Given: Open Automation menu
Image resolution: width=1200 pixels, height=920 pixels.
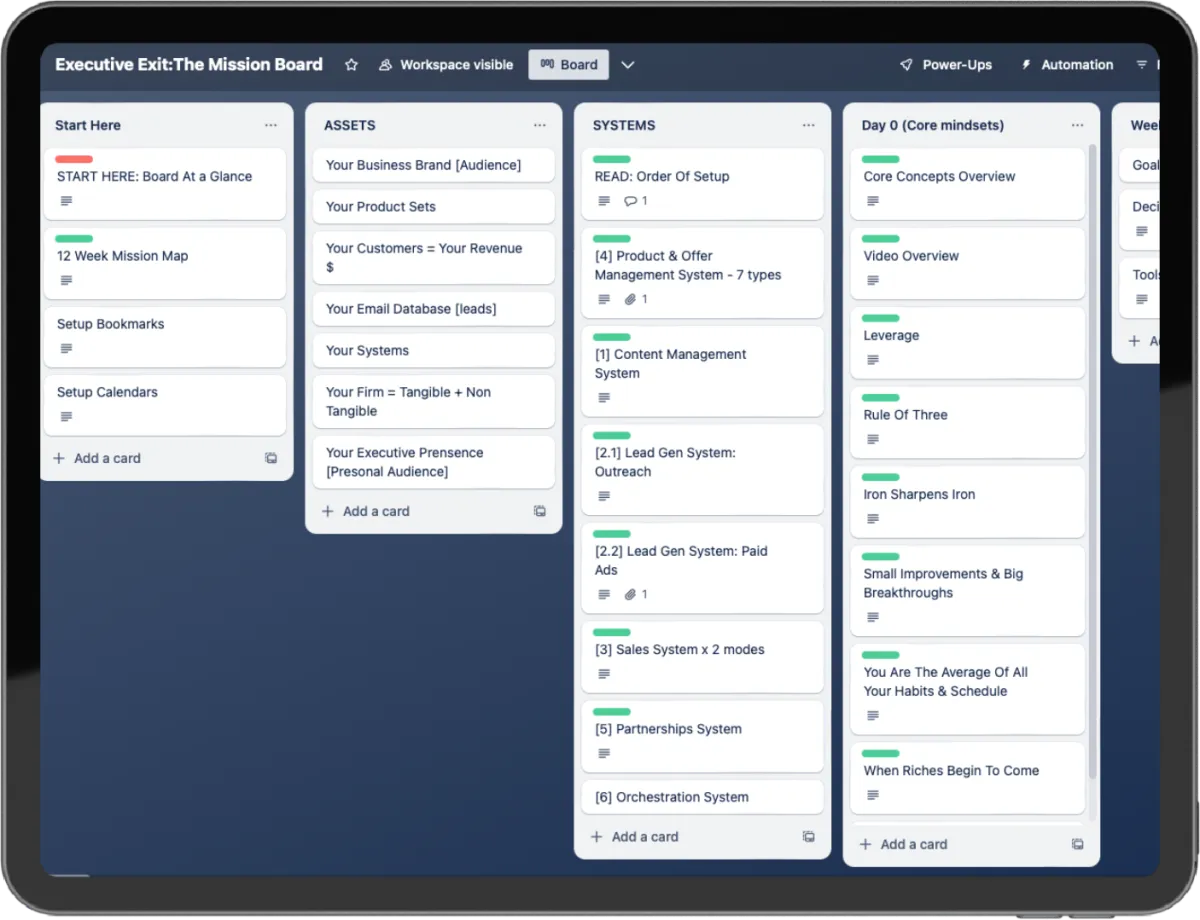Looking at the screenshot, I should click(1066, 65).
